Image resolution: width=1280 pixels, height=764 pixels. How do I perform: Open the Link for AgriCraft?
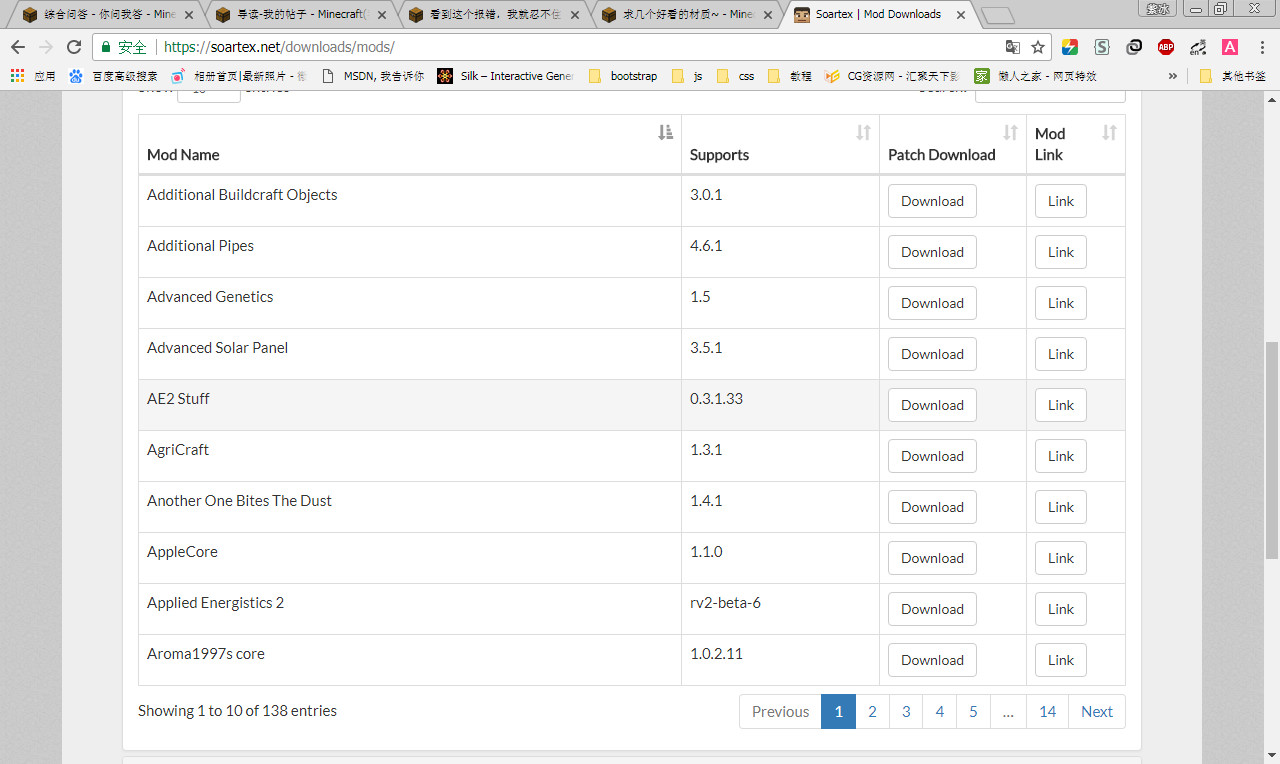[x=1060, y=456]
